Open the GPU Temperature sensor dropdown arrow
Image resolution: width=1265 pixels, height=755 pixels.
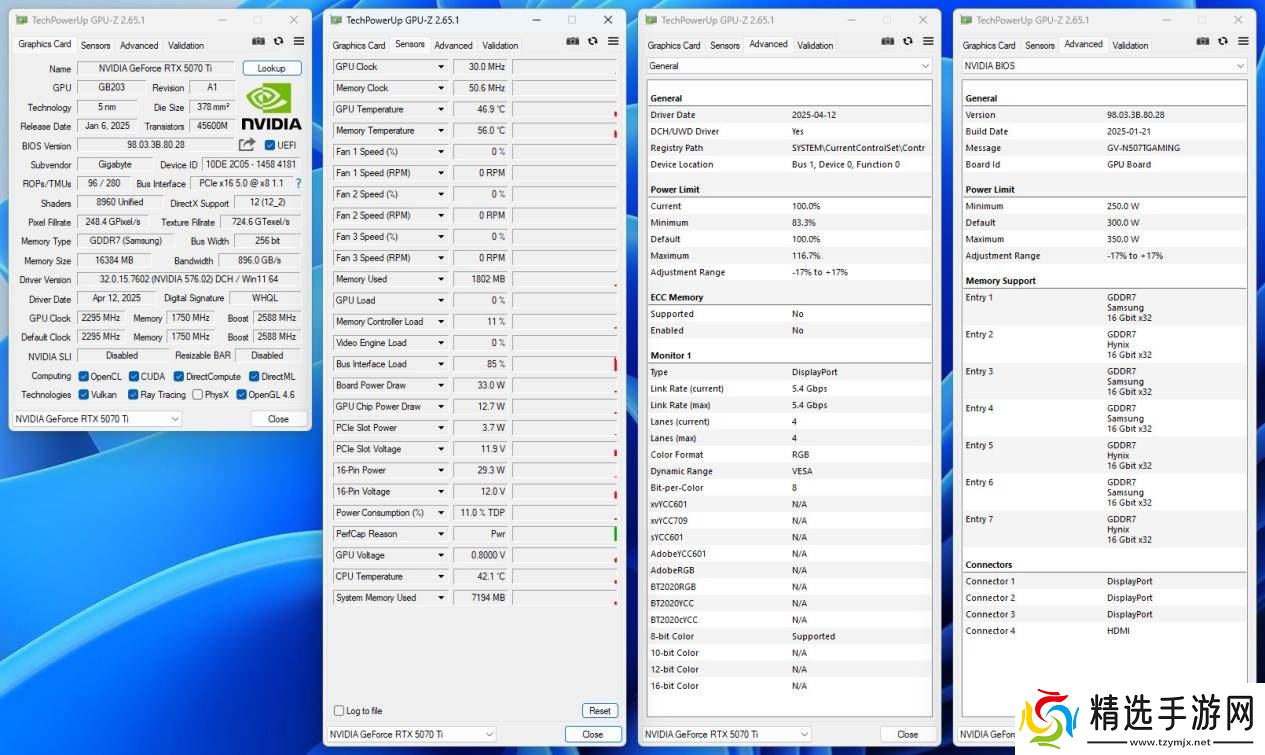click(440, 109)
